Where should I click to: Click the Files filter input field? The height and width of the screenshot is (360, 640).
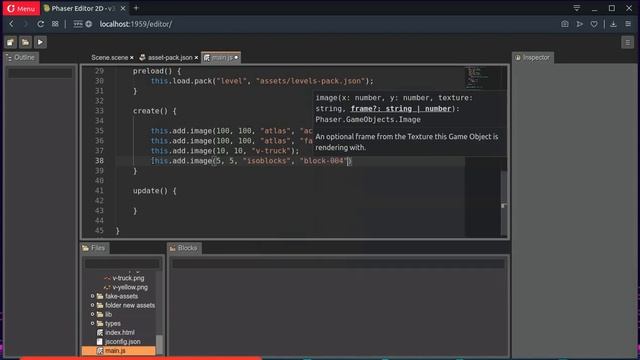click(x=122, y=264)
